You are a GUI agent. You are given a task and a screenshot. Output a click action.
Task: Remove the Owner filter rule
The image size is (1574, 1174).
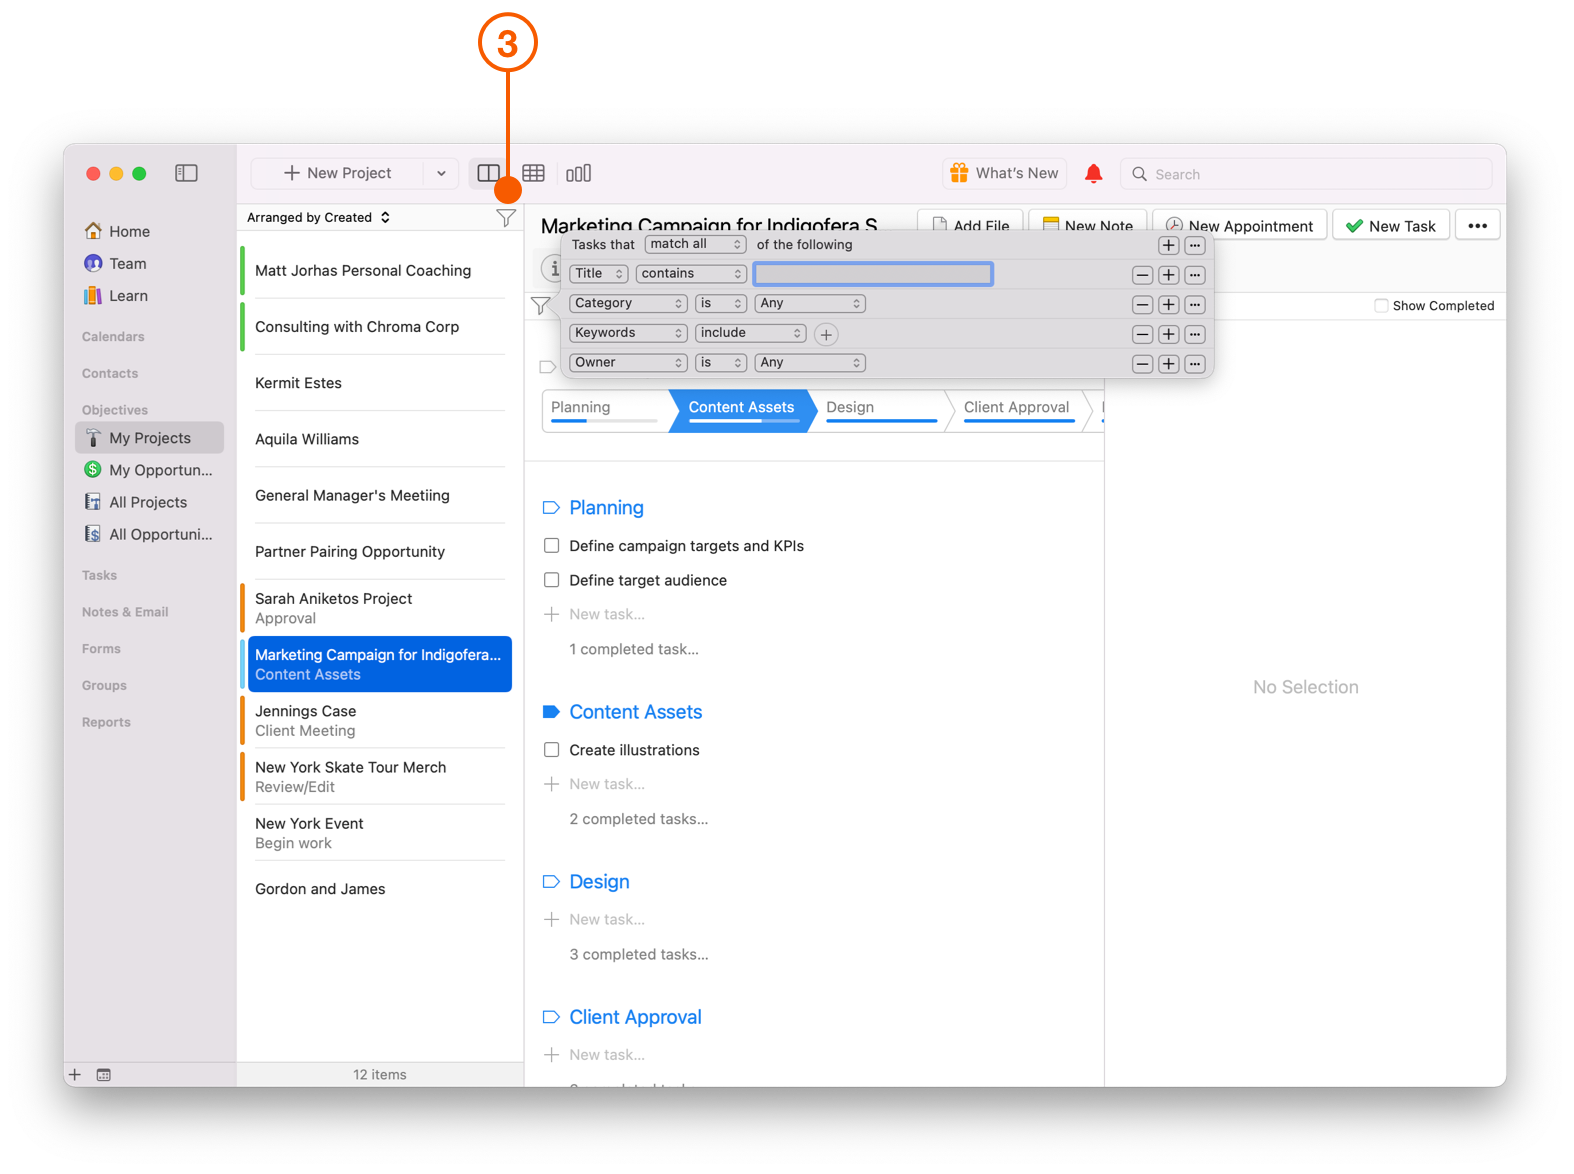click(x=1142, y=364)
